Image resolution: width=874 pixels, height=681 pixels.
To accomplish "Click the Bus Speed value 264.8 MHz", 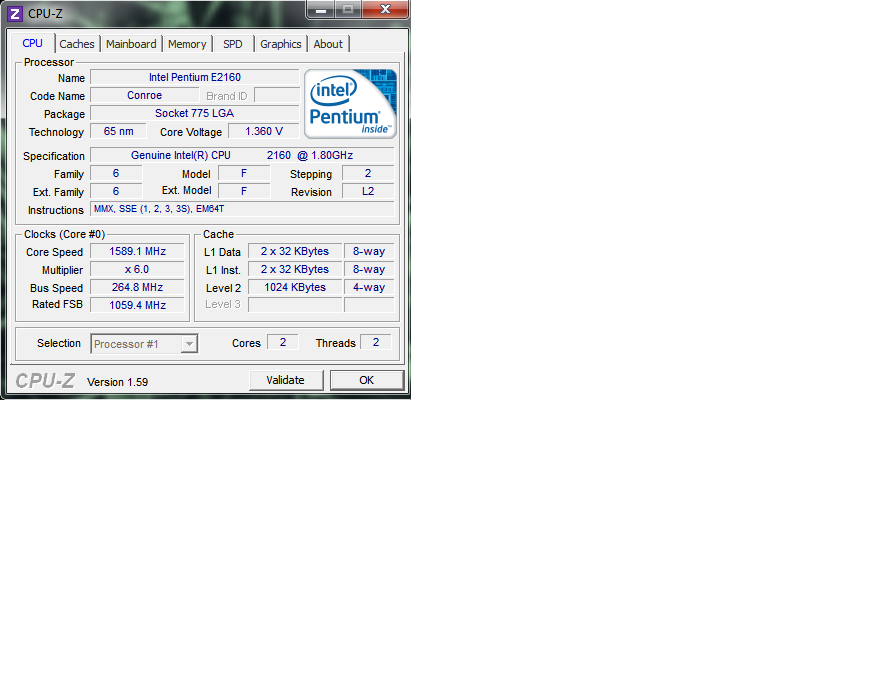I will 137,288.
